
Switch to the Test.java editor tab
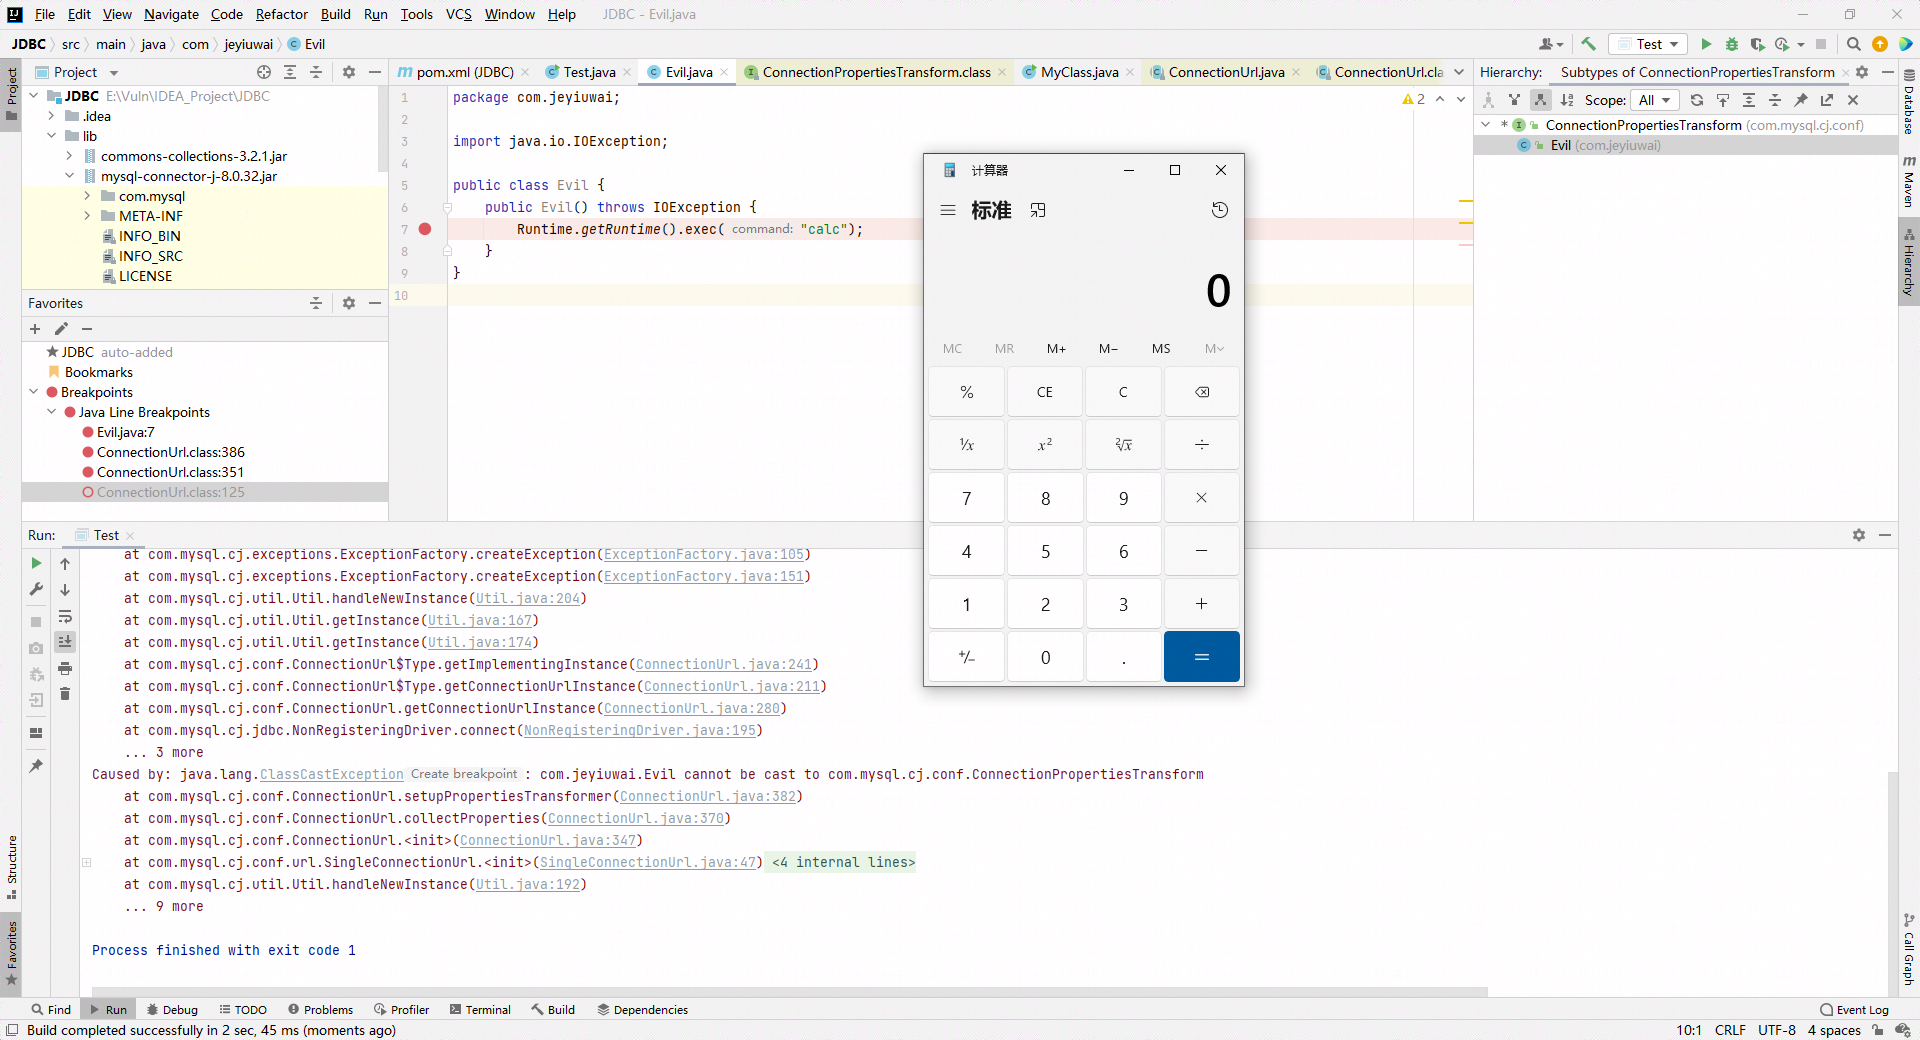coord(588,72)
